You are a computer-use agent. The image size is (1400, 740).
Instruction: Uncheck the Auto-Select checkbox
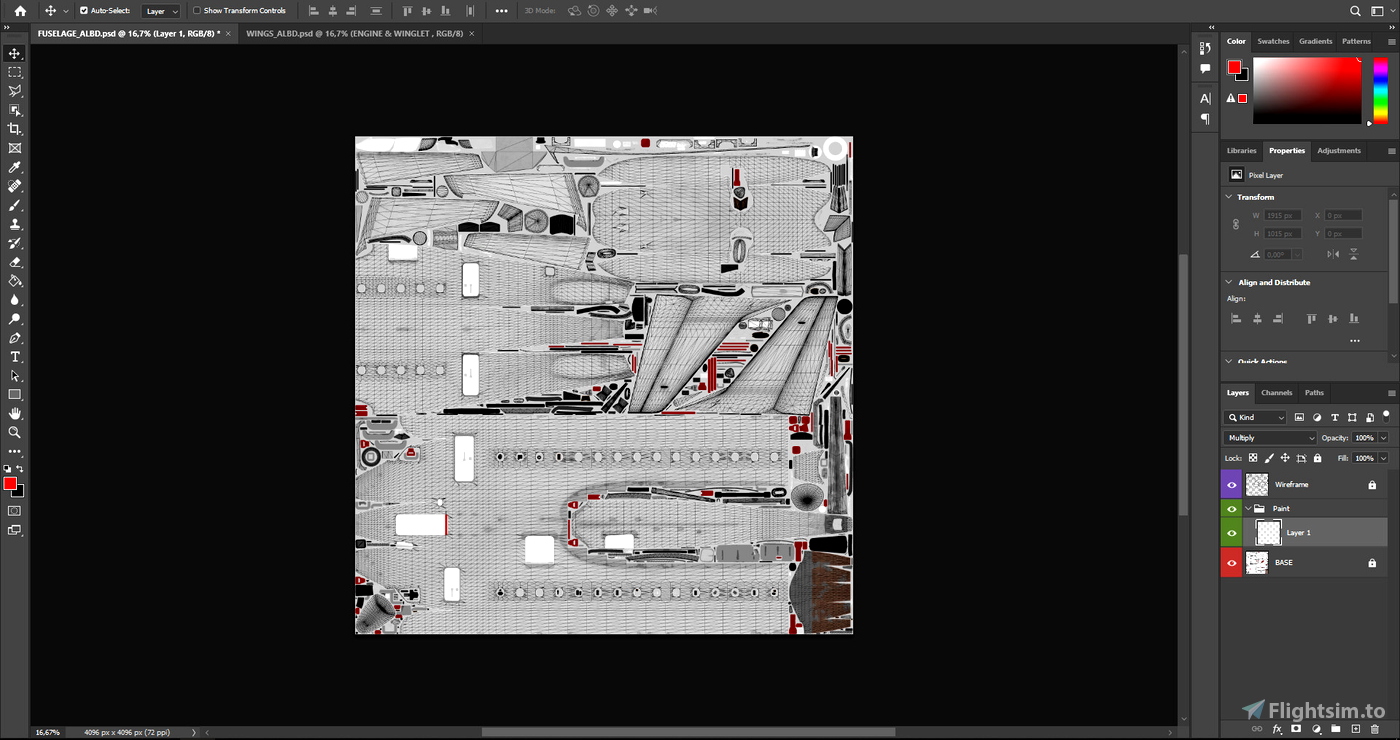click(x=84, y=11)
